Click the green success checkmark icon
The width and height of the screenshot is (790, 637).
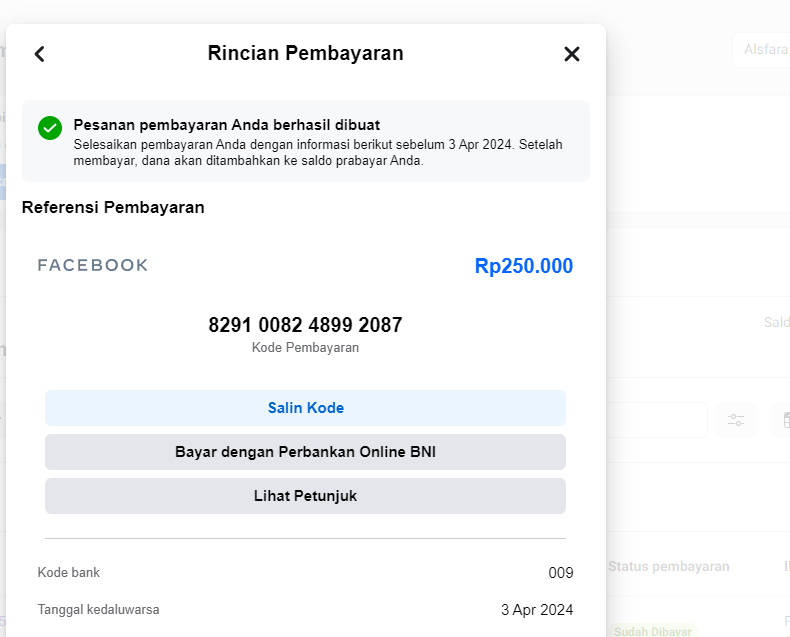tap(50, 128)
